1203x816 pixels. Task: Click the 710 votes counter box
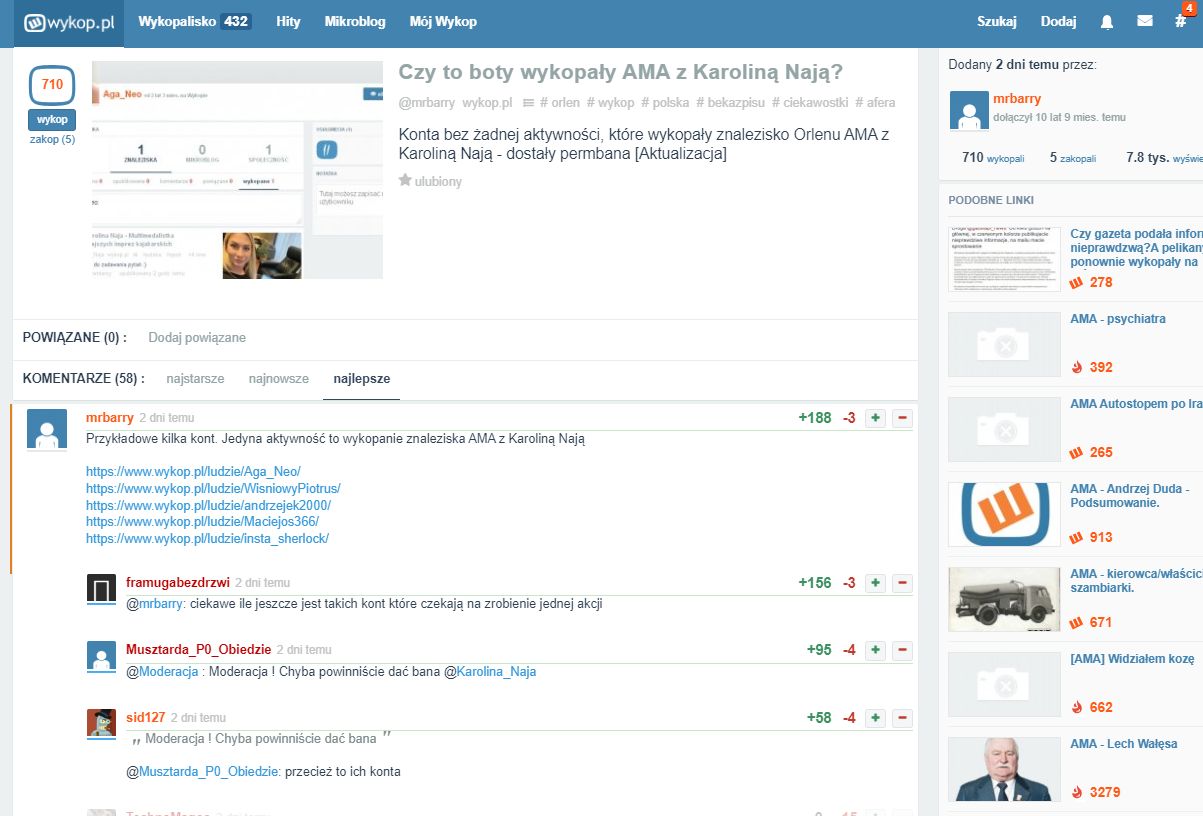coord(52,85)
